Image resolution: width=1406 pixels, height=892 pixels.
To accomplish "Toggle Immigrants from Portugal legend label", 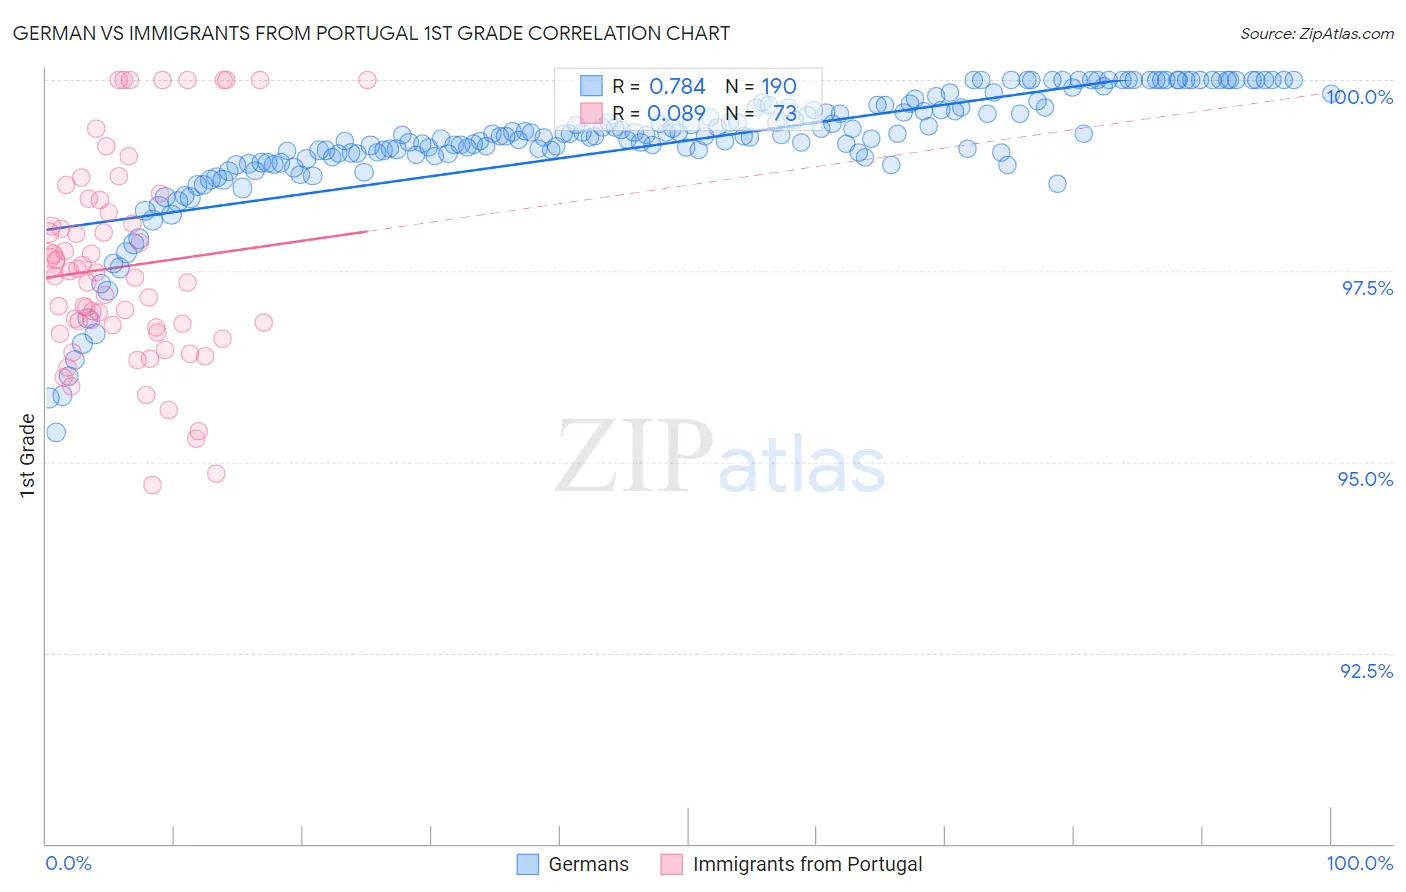I will pos(808,864).
